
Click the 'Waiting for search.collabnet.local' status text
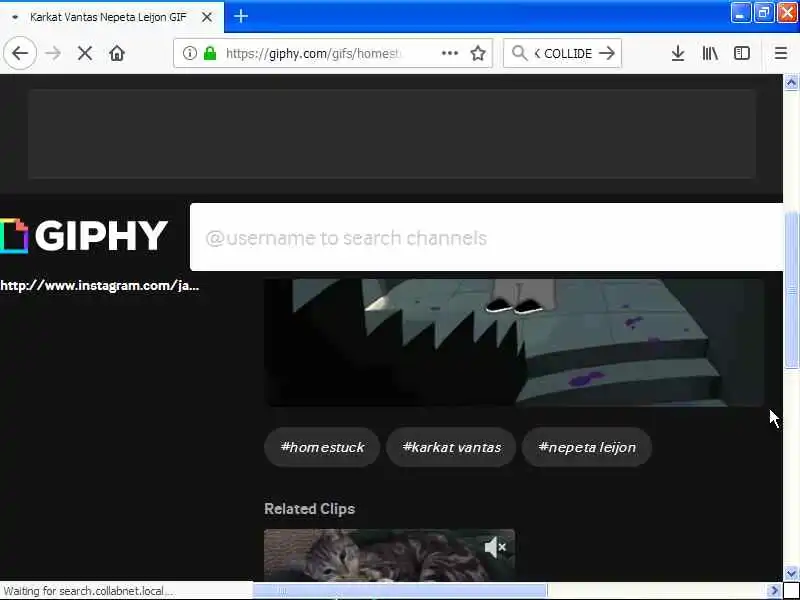[x=88, y=591]
